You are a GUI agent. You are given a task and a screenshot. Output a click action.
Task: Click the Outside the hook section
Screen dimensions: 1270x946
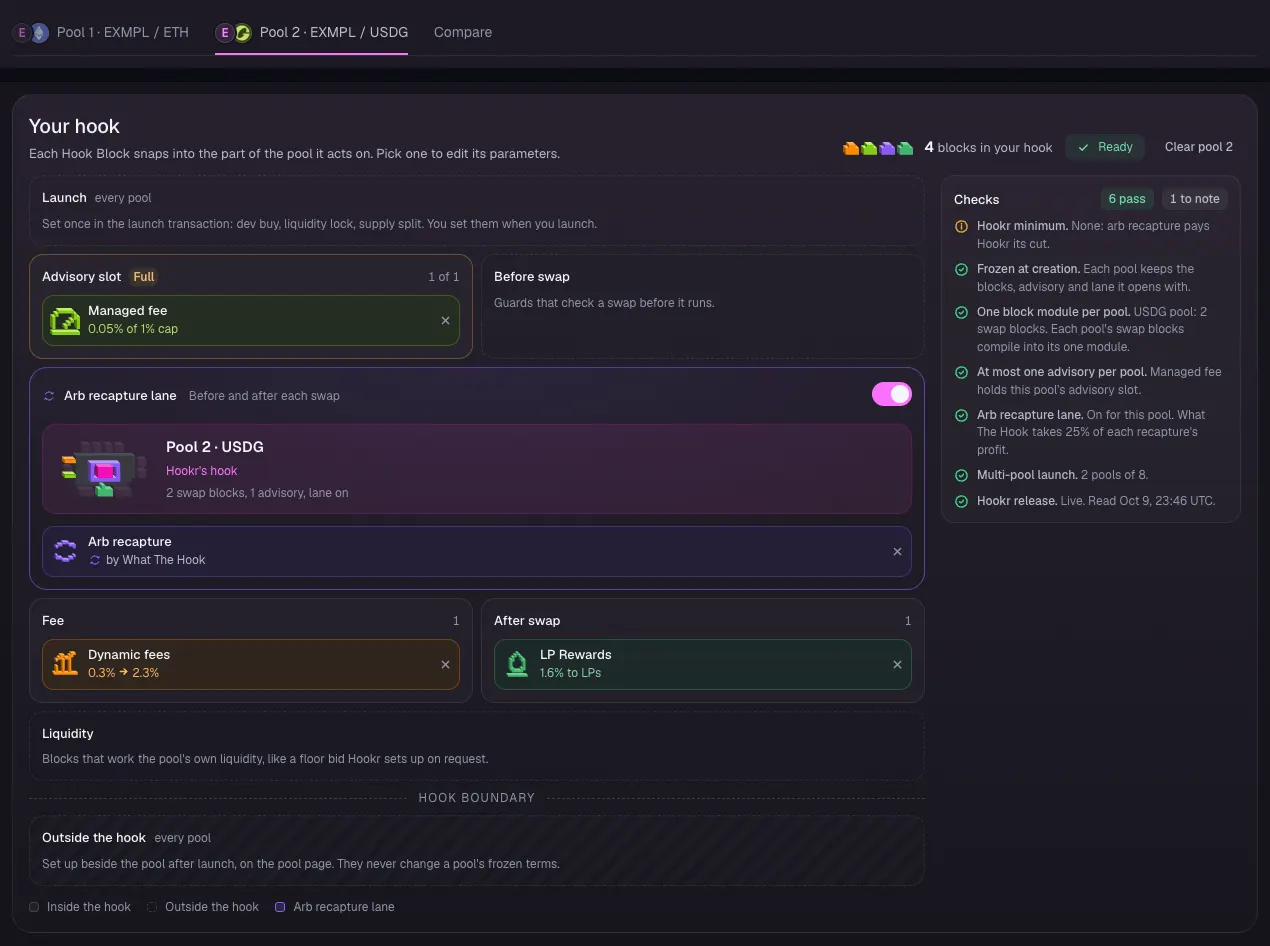pyautogui.click(x=477, y=851)
